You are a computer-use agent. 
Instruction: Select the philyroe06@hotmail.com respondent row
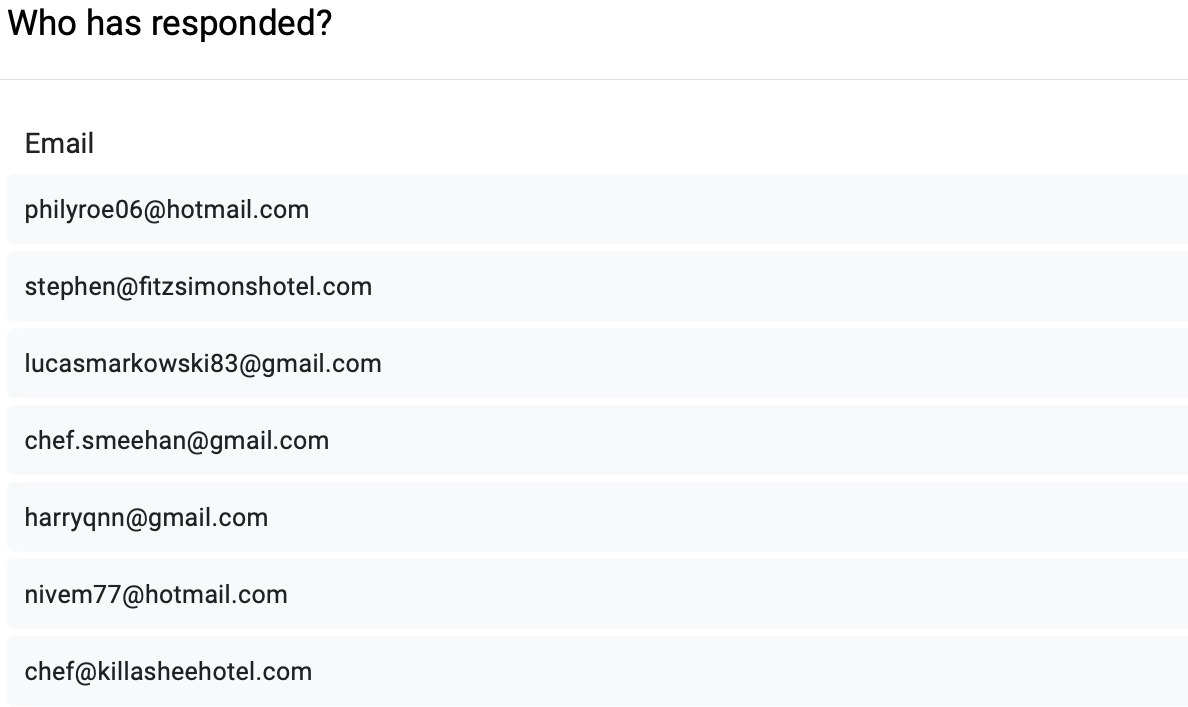coord(598,209)
